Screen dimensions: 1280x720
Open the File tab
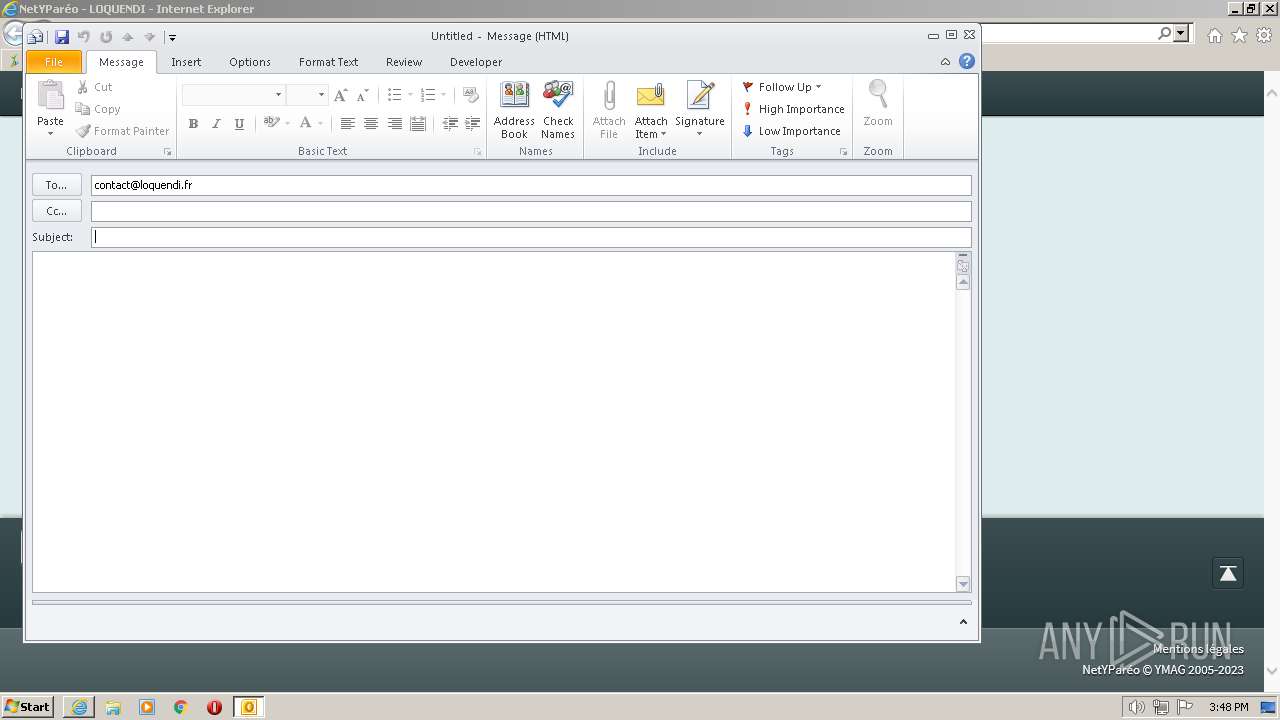point(54,62)
